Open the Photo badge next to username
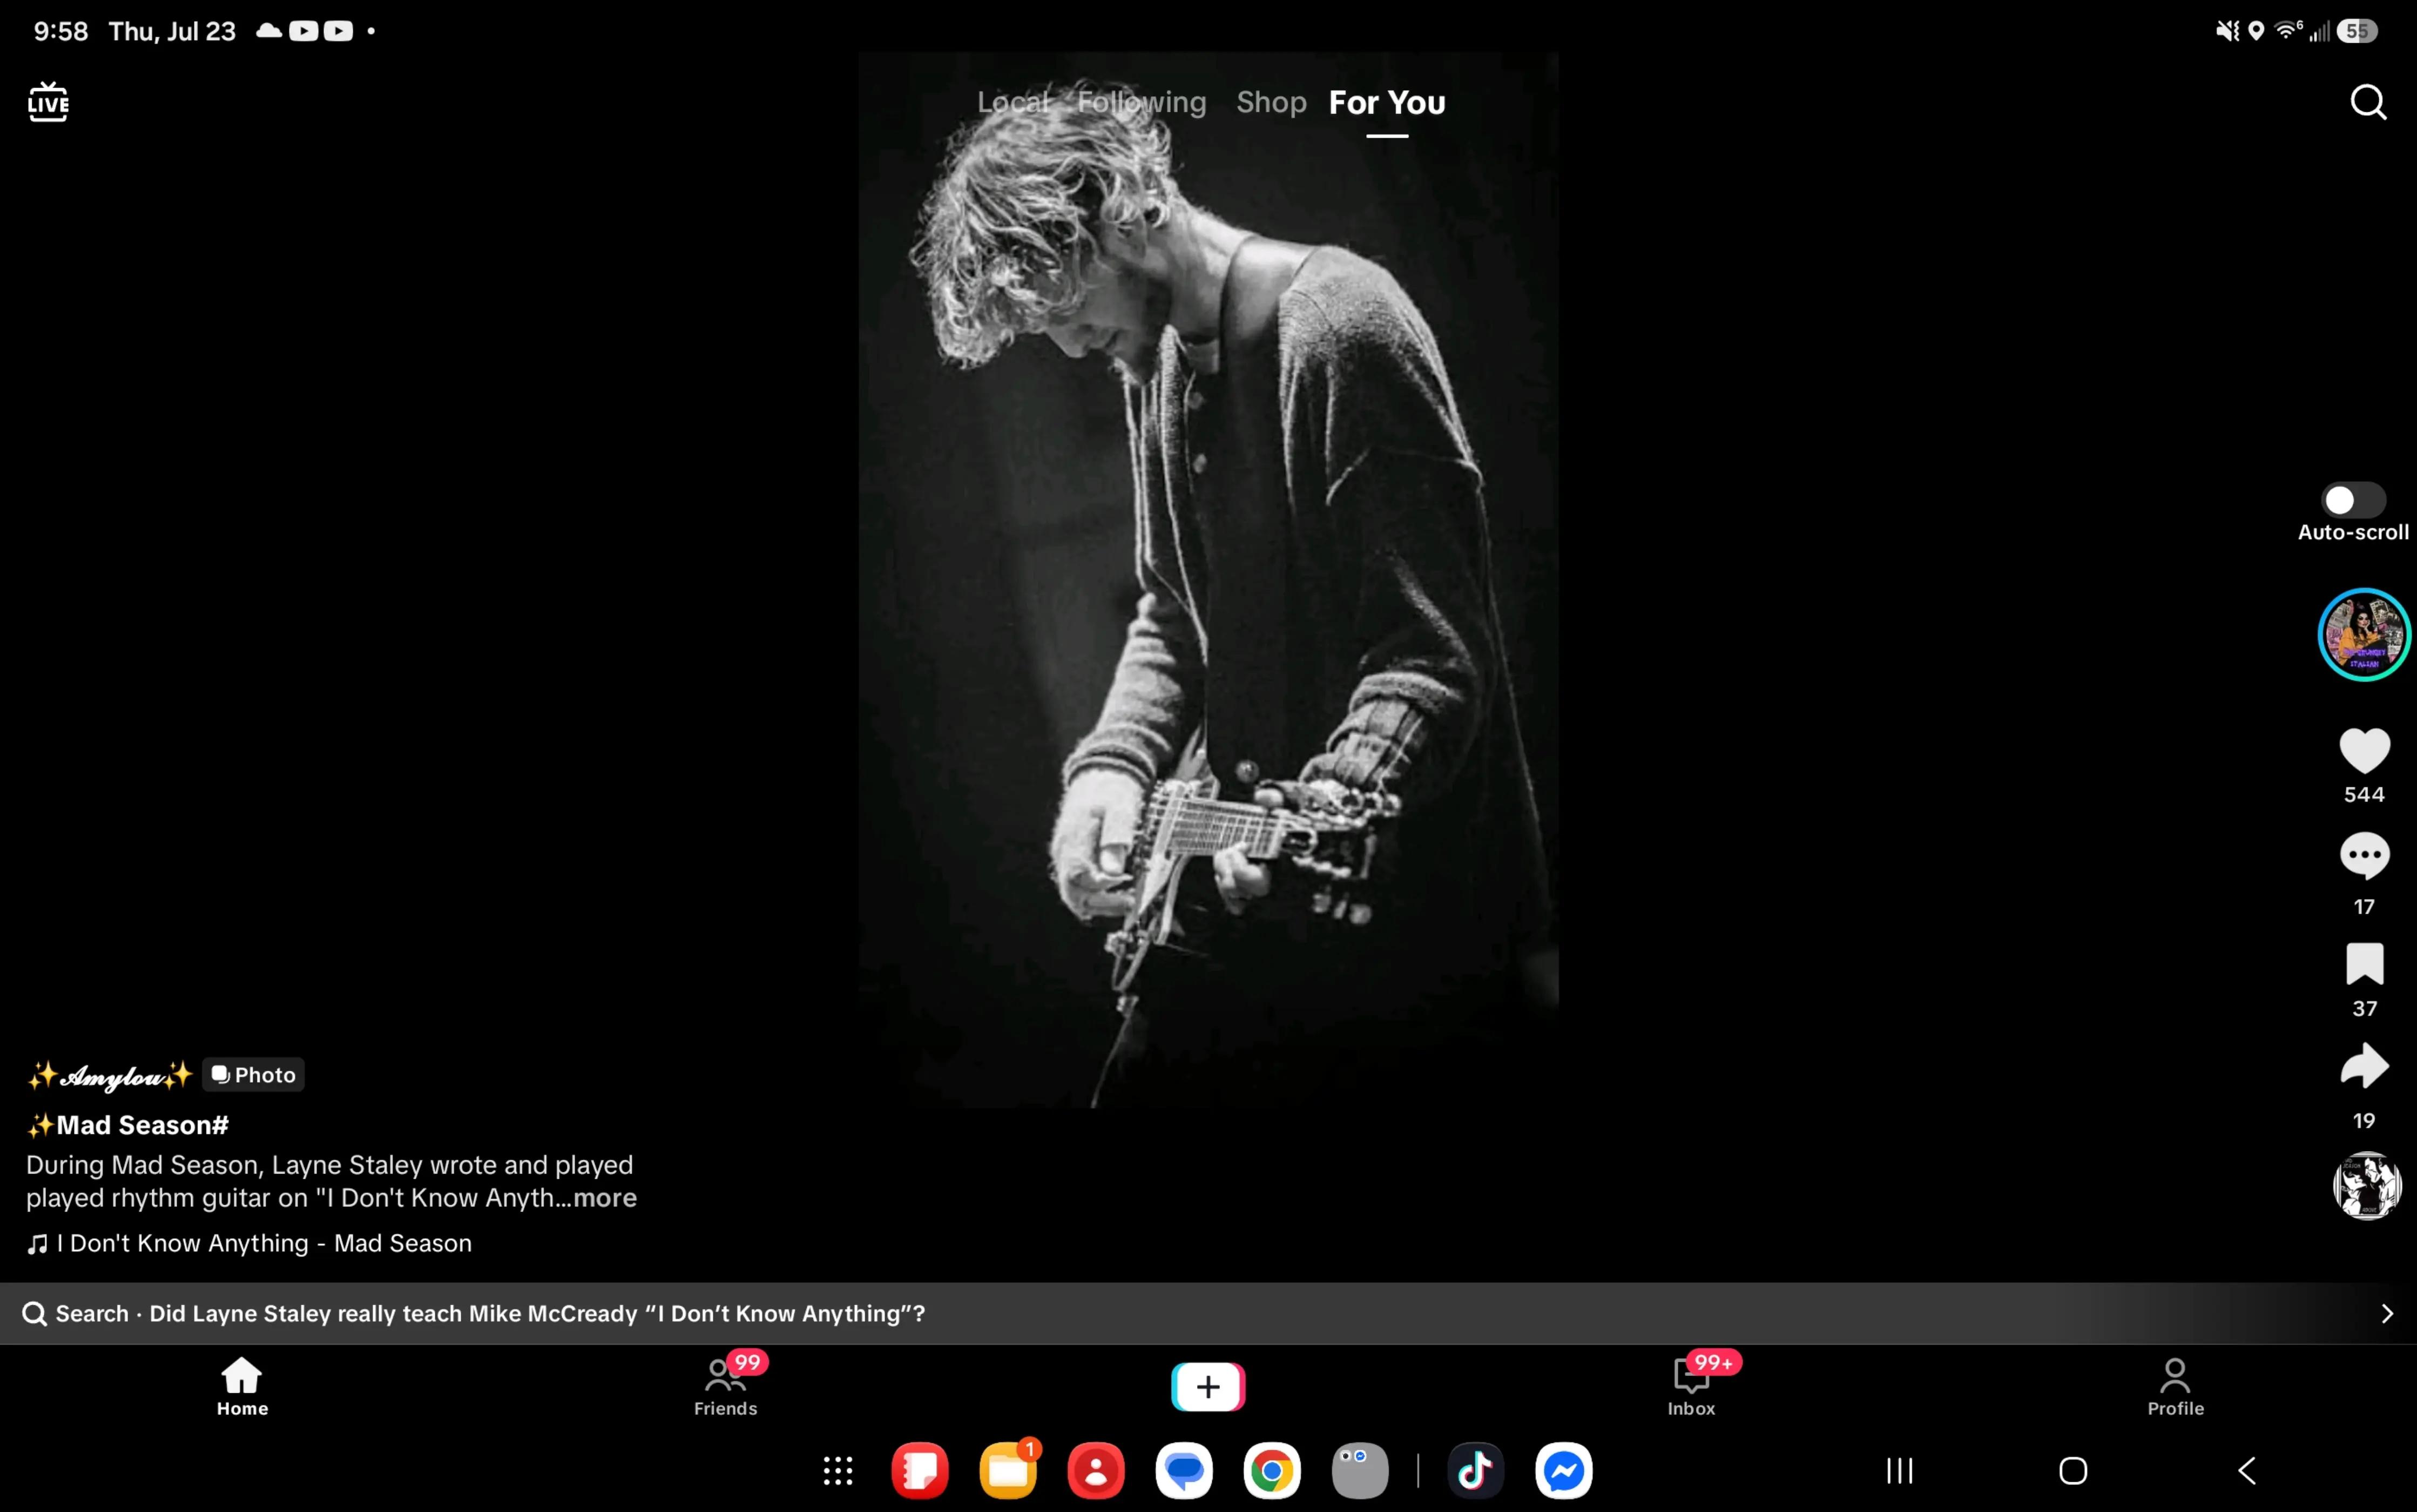Viewport: 2417px width, 1512px height. [x=254, y=1075]
